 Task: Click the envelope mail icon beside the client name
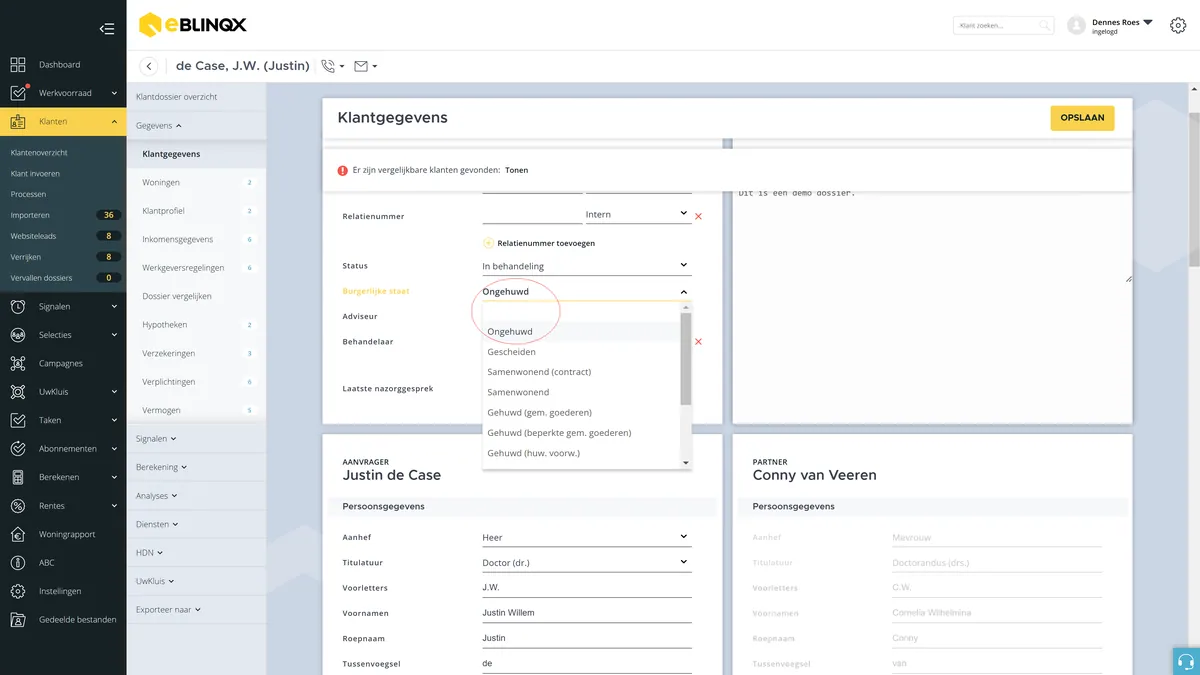[x=361, y=67]
